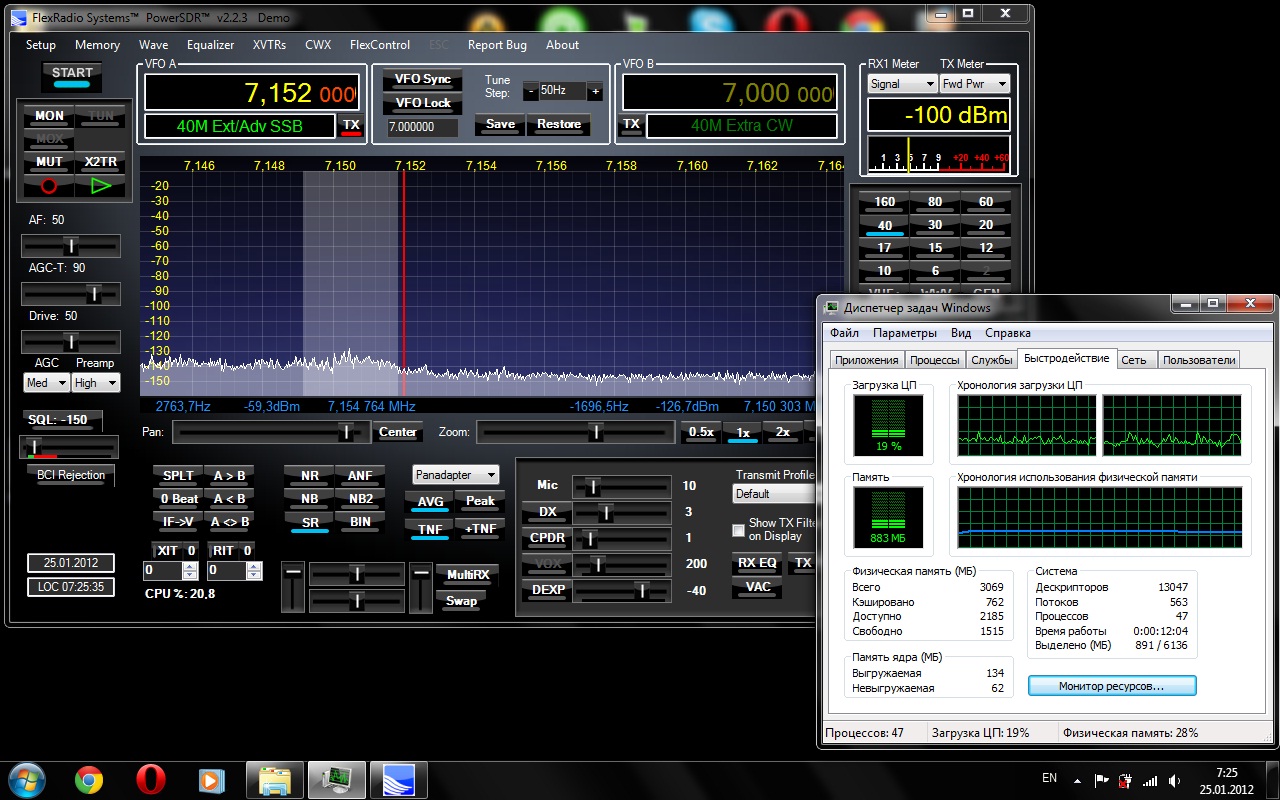Image resolution: width=1280 pixels, height=800 pixels.
Task: Open the Tune Step 50Hz dropdown
Action: click(x=563, y=91)
